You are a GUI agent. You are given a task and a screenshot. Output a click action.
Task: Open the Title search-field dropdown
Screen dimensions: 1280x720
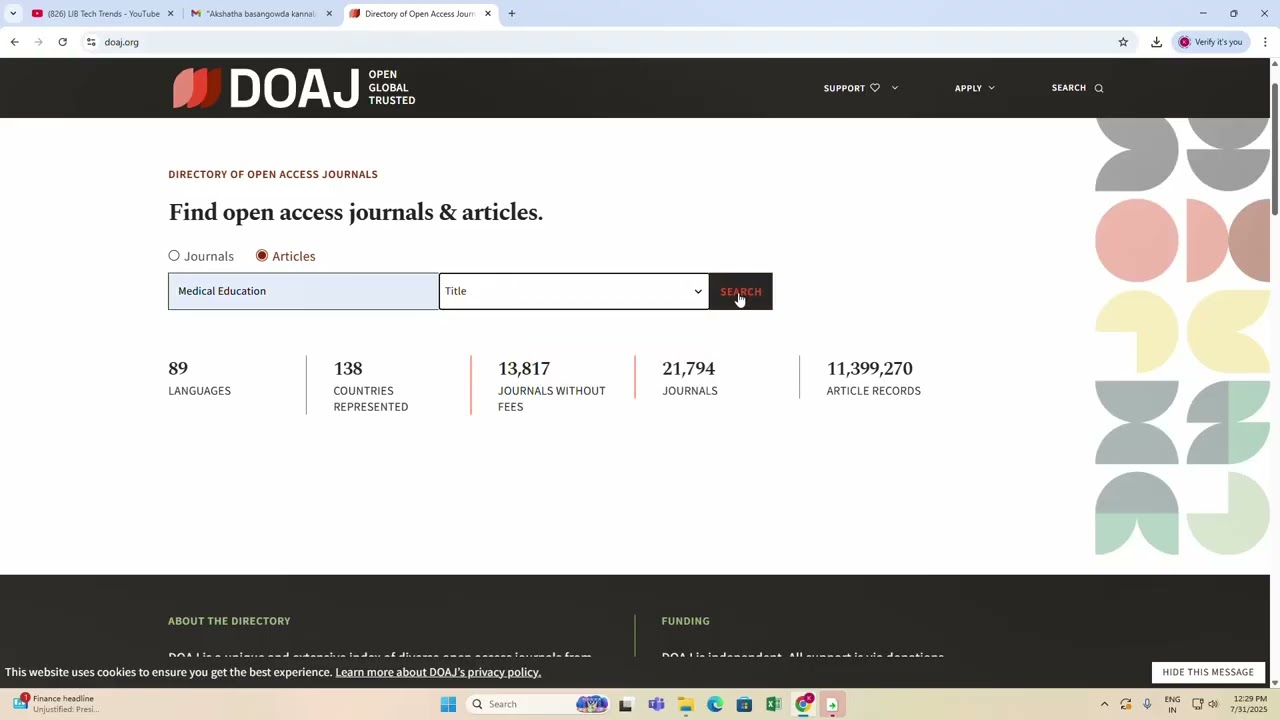(x=573, y=291)
